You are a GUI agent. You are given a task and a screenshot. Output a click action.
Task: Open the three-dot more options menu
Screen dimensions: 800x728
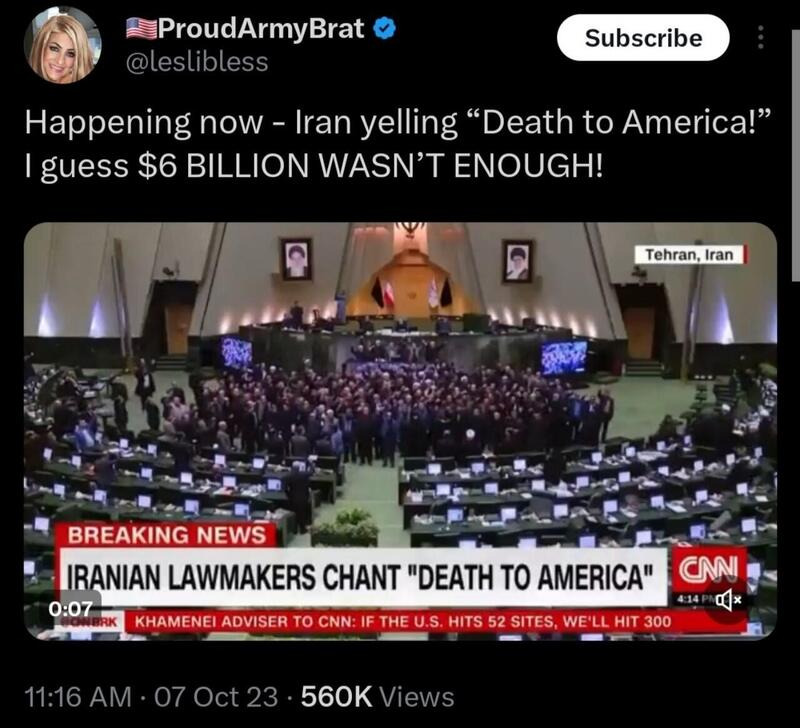point(761,37)
